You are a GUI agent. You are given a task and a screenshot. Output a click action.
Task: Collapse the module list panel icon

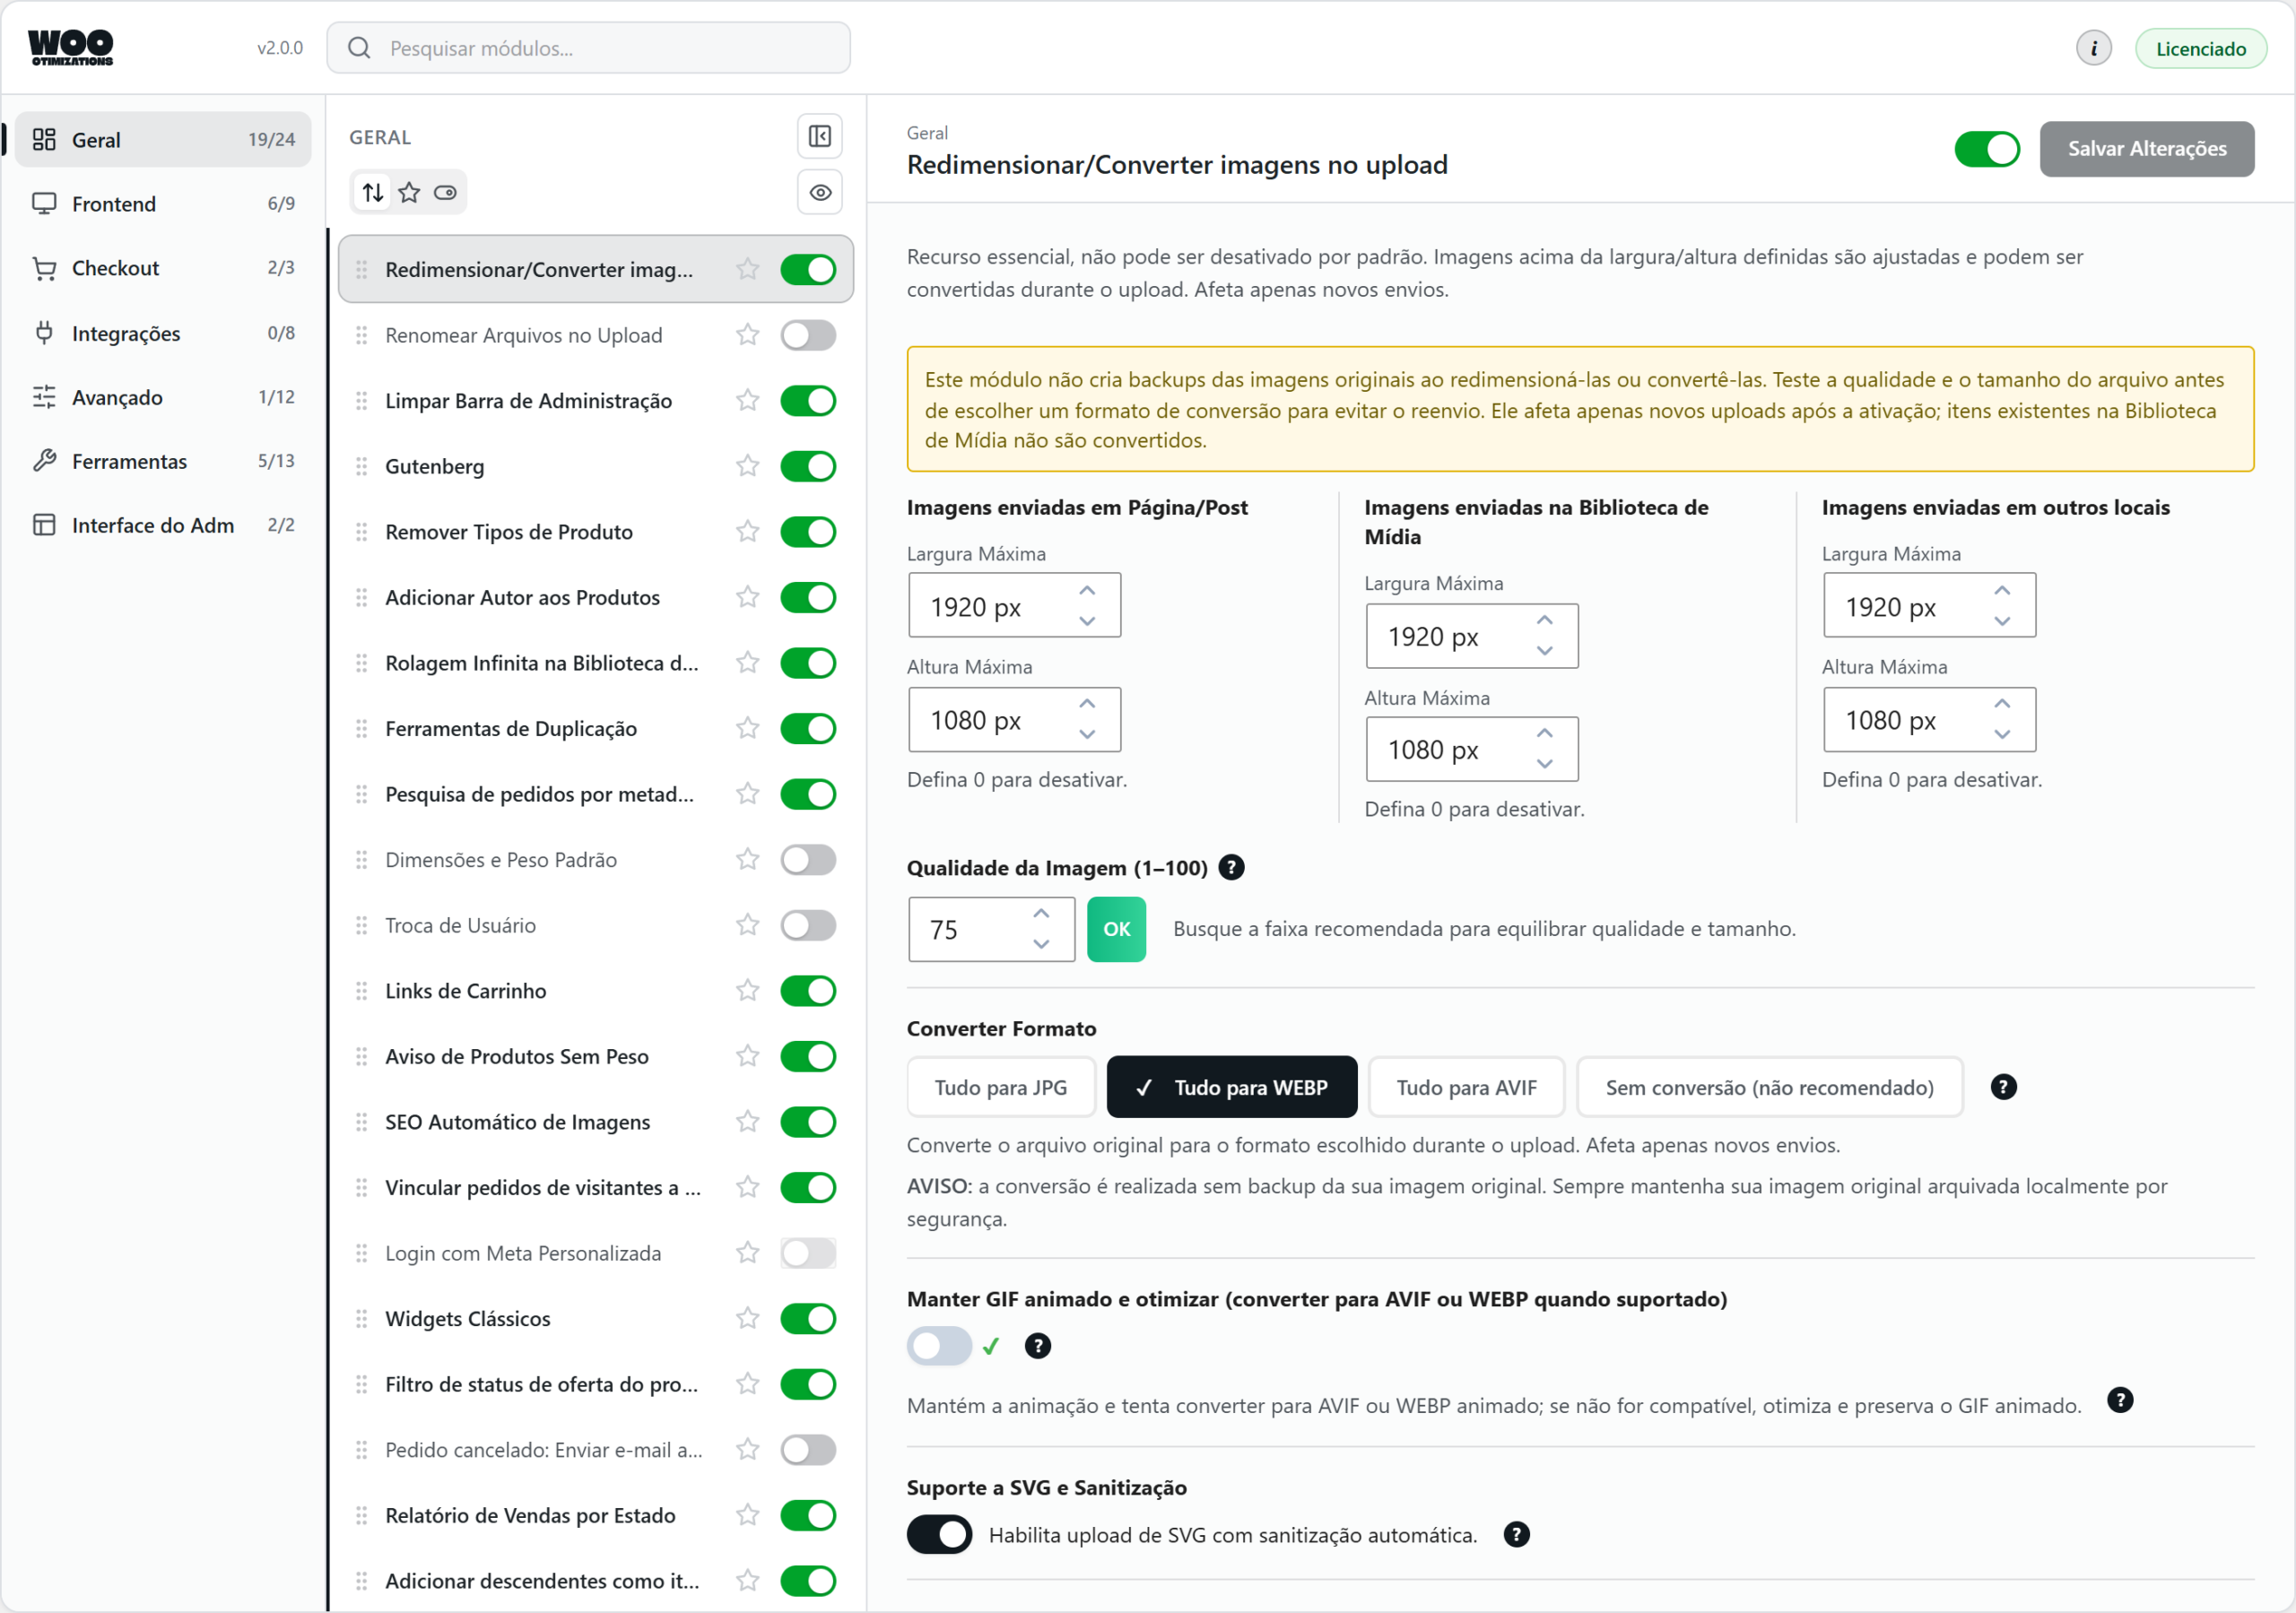(x=820, y=136)
